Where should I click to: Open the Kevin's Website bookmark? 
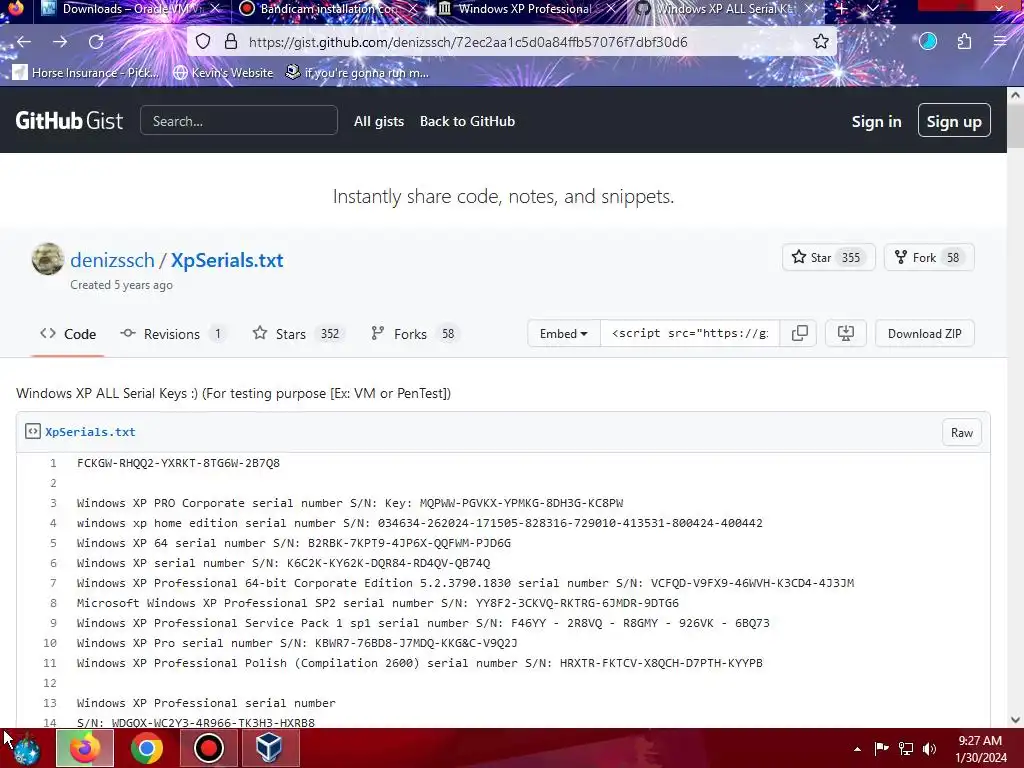tap(223, 72)
